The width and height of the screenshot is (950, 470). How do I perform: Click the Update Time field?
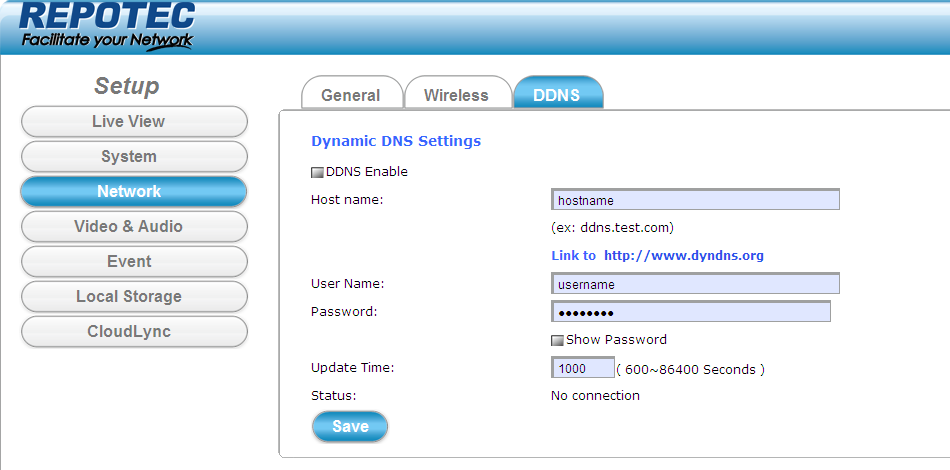[x=582, y=368]
